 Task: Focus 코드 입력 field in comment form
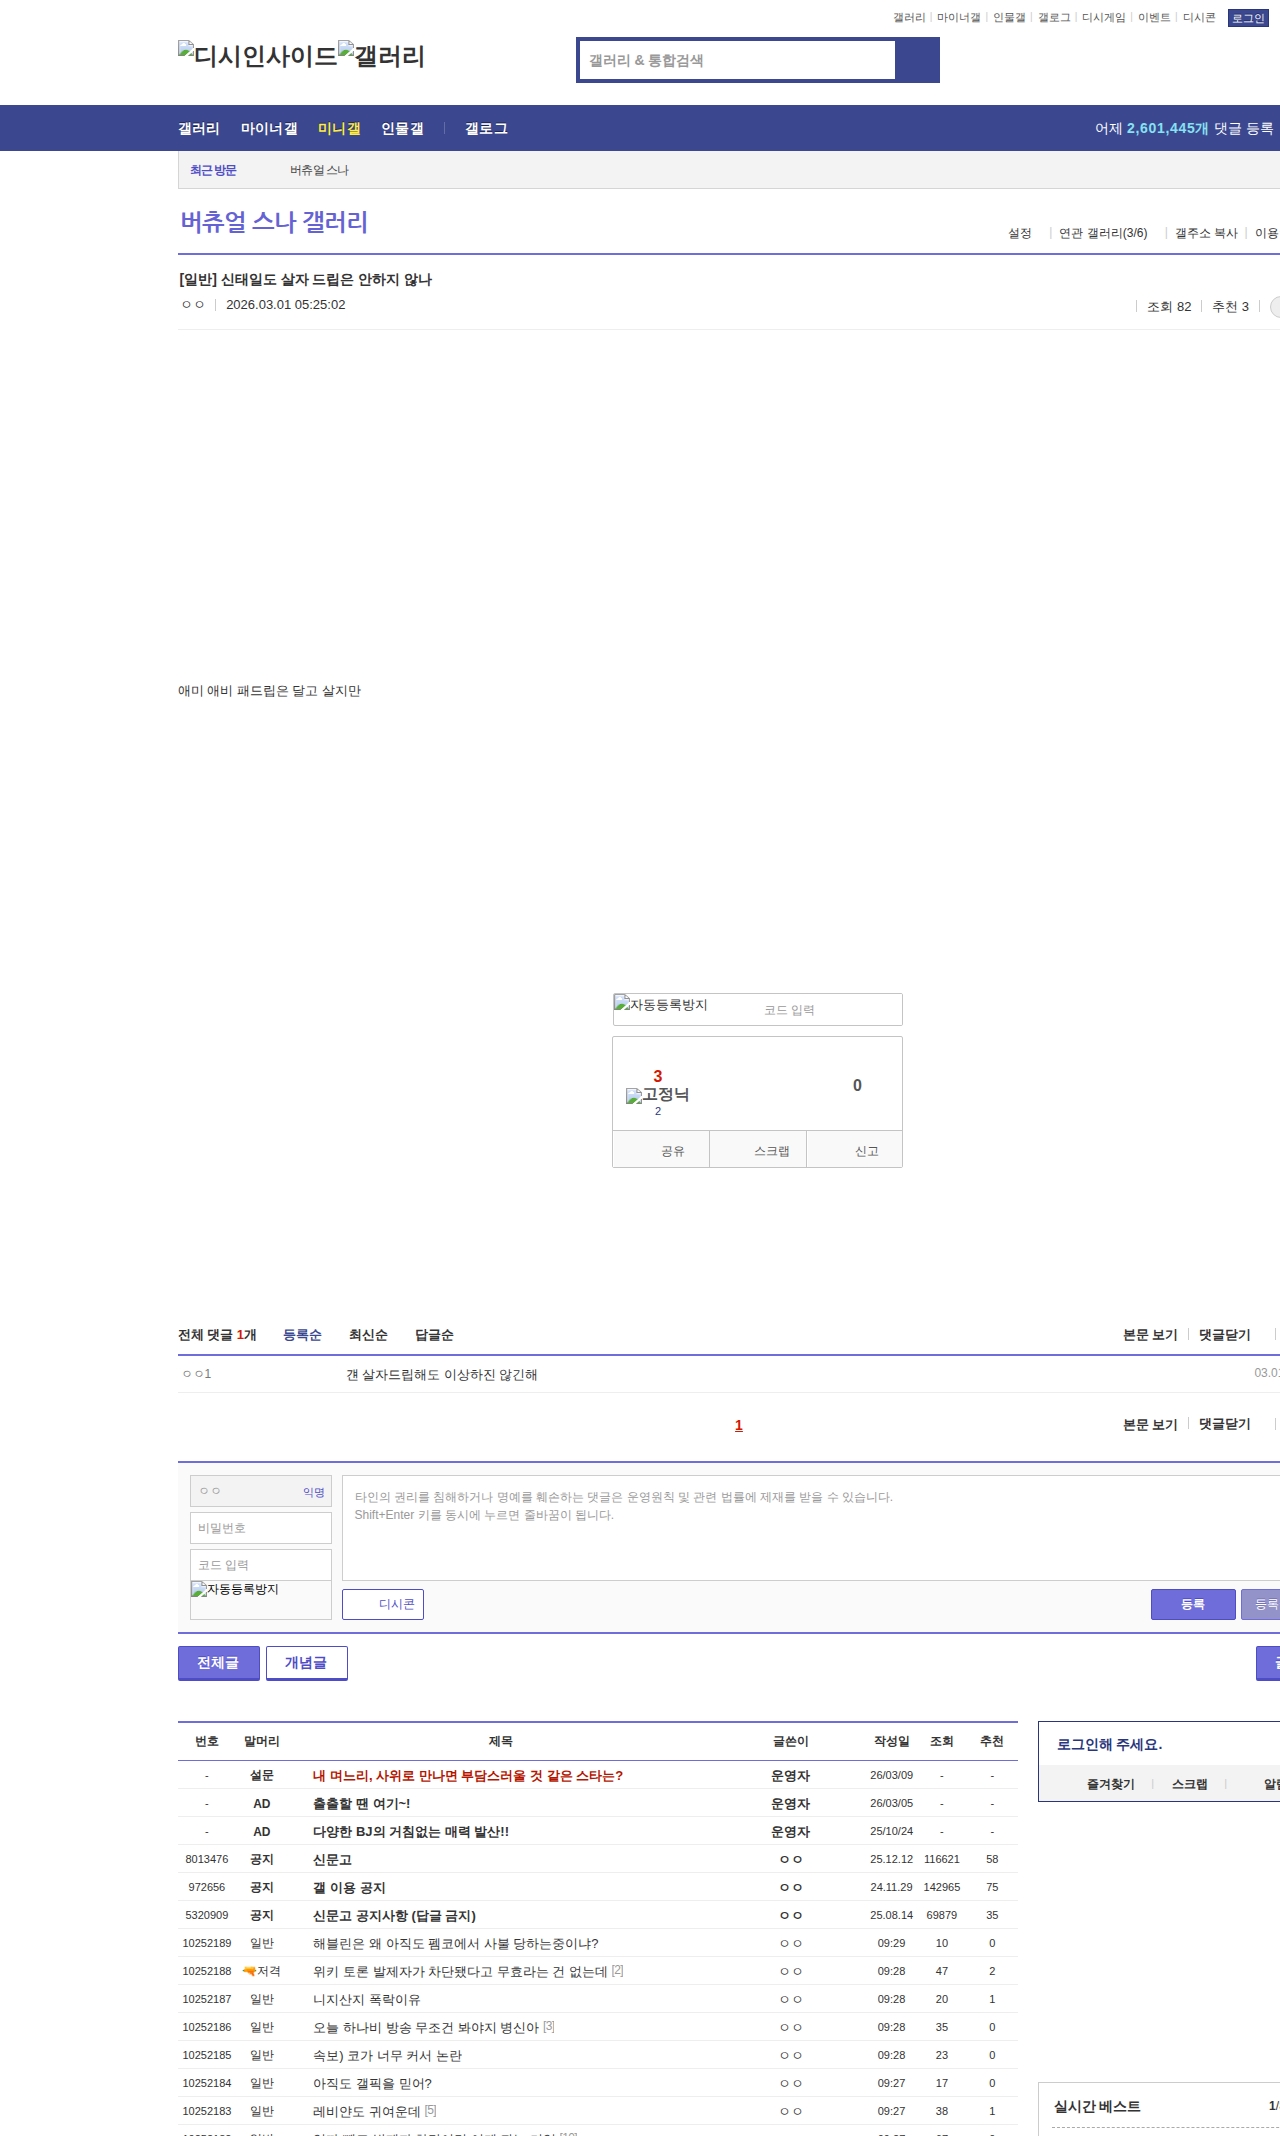coord(261,1565)
